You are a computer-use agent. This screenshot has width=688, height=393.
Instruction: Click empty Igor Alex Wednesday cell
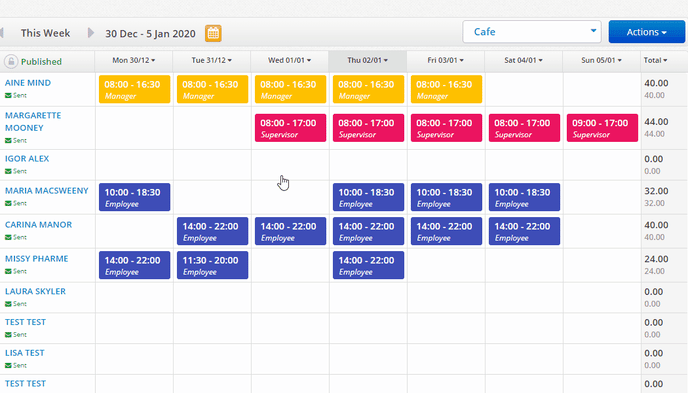(x=290, y=165)
